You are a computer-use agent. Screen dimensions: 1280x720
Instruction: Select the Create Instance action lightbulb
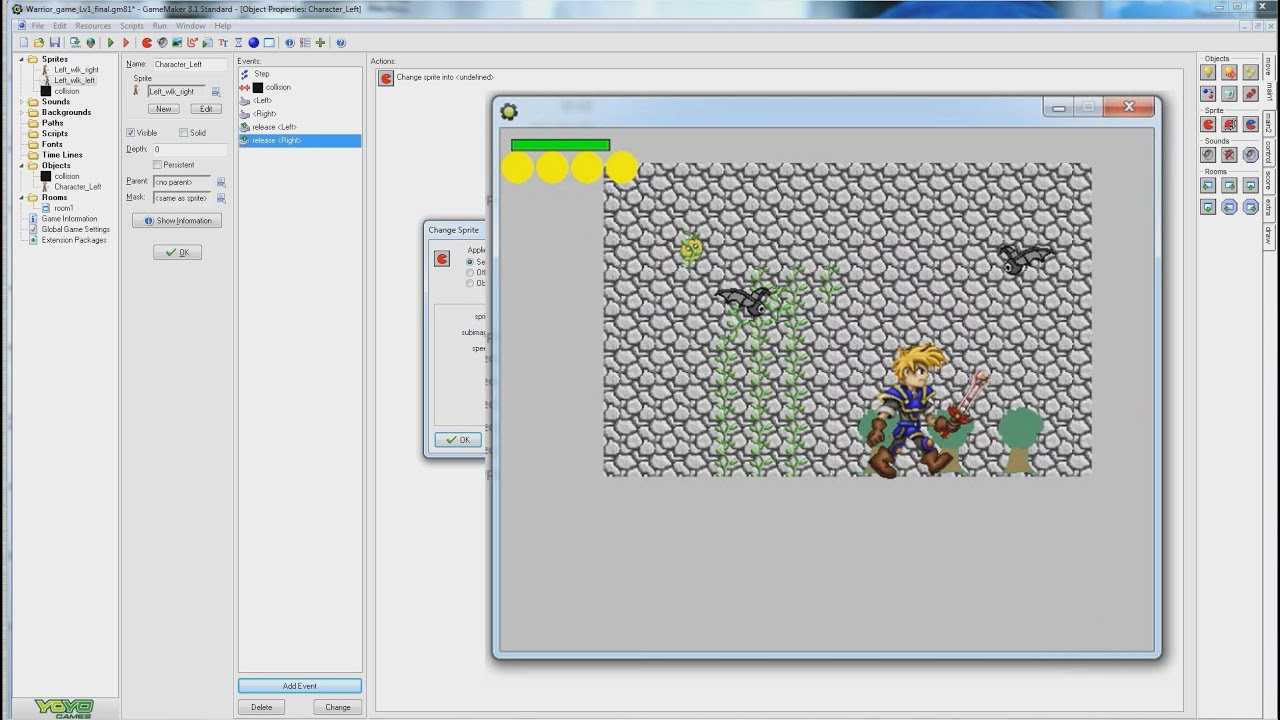pyautogui.click(x=1208, y=72)
